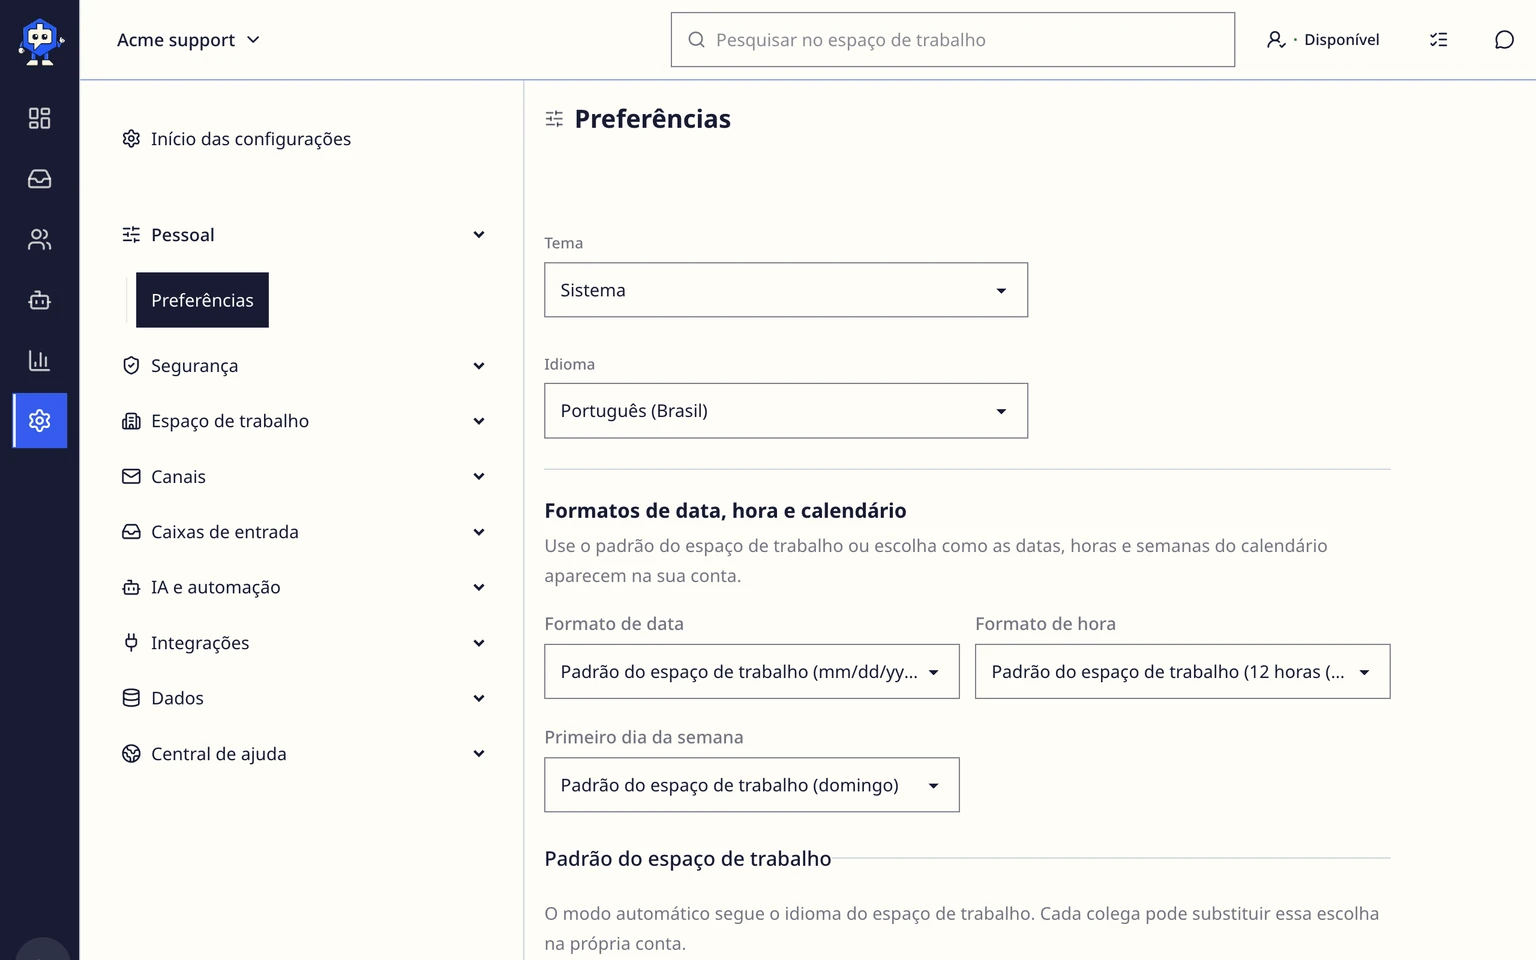Viewport: 1536px width, 960px height.
Task: Expand the Segurança section
Action: (x=303, y=366)
